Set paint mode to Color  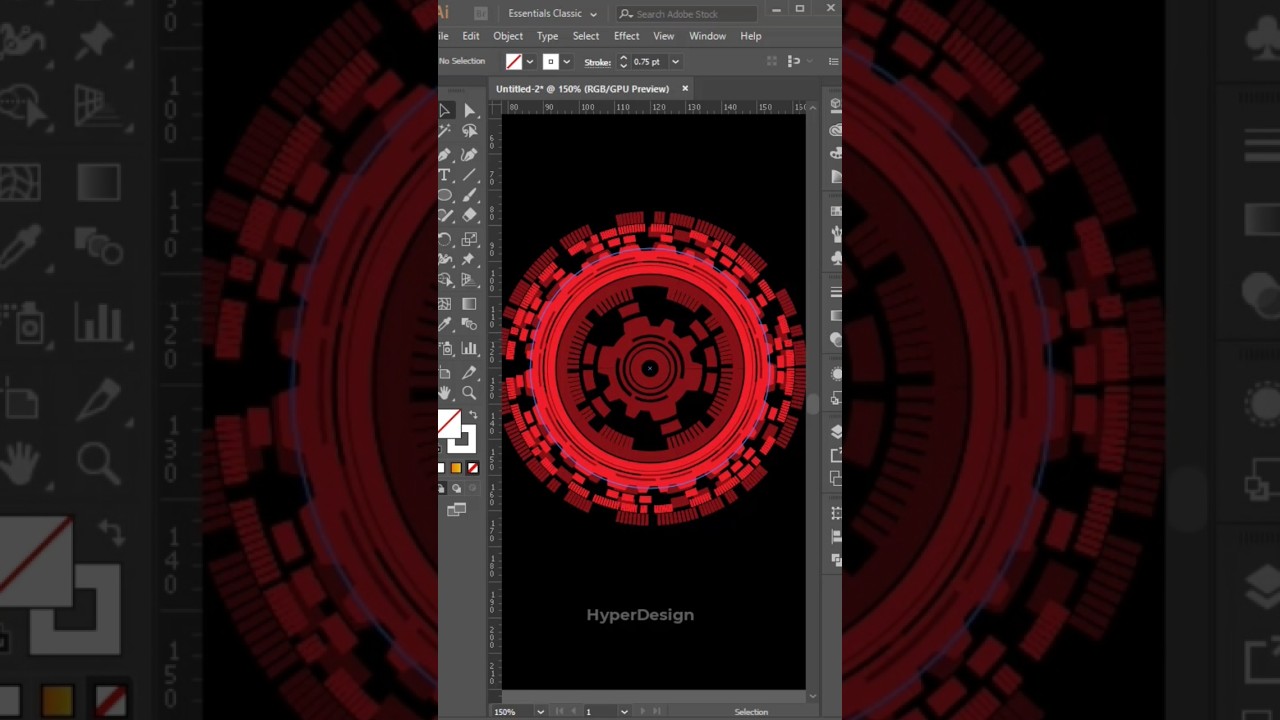pyautogui.click(x=441, y=468)
